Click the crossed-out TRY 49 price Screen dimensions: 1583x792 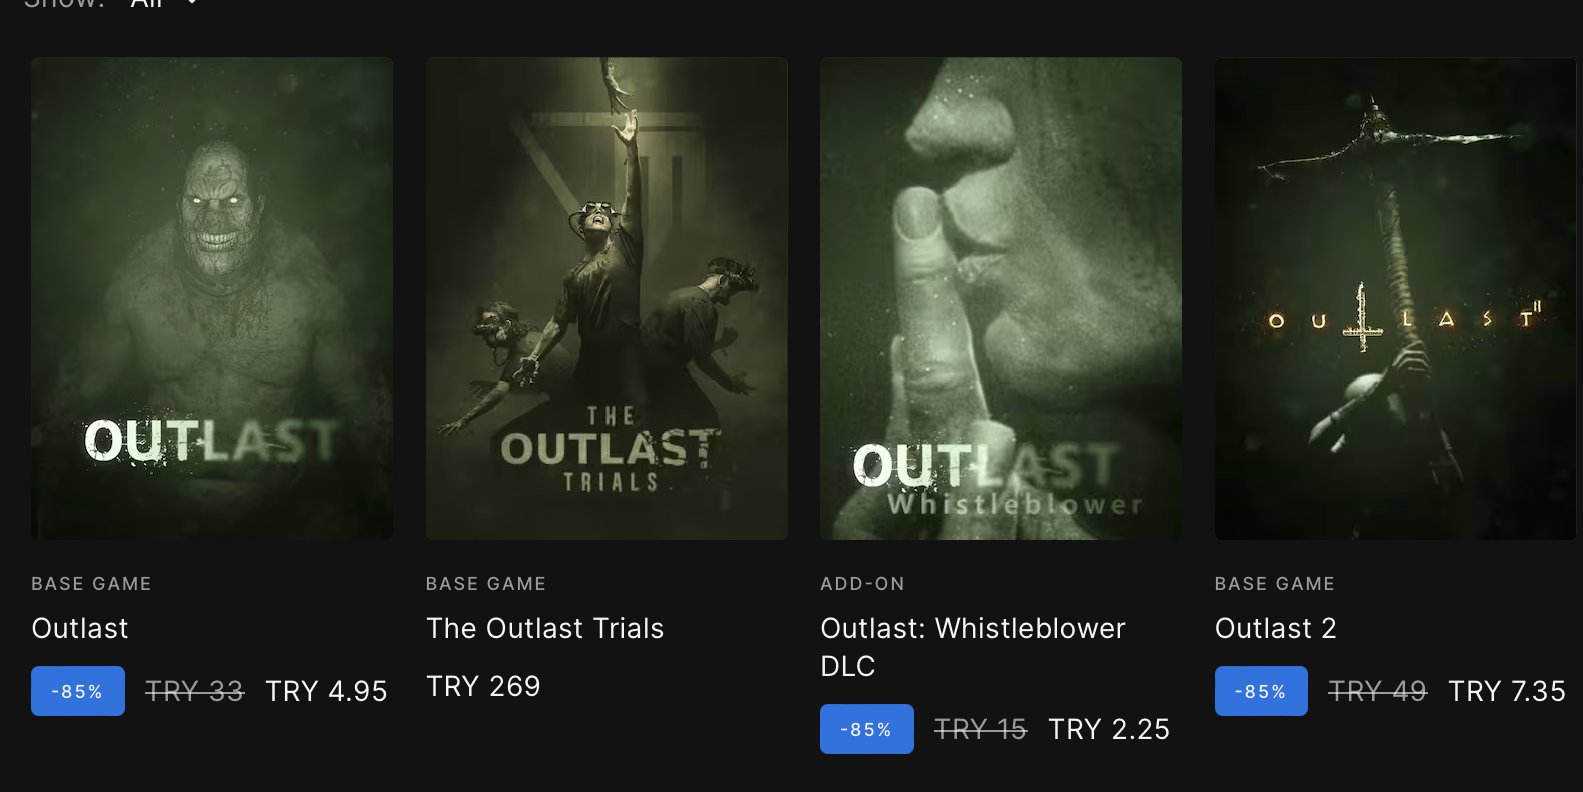coord(1377,691)
